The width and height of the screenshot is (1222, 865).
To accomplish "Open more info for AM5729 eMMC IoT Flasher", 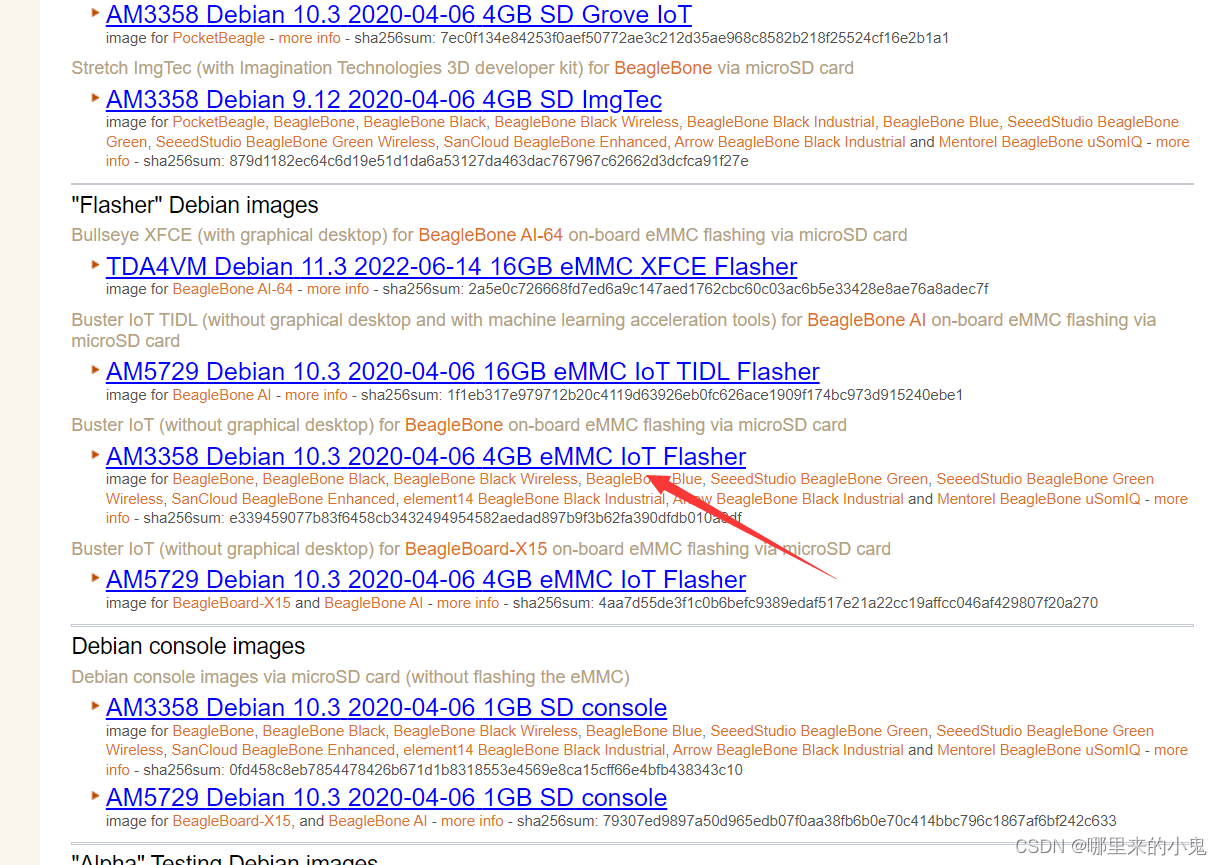I will pyautogui.click(x=468, y=603).
